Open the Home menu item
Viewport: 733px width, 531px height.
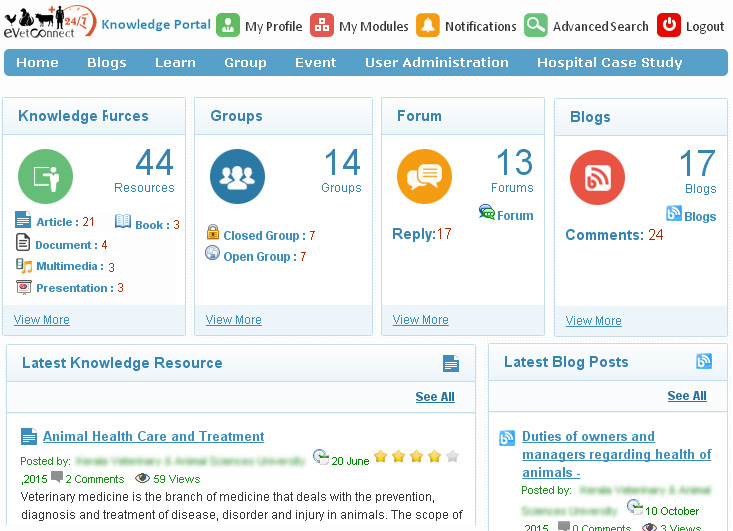click(x=37, y=63)
